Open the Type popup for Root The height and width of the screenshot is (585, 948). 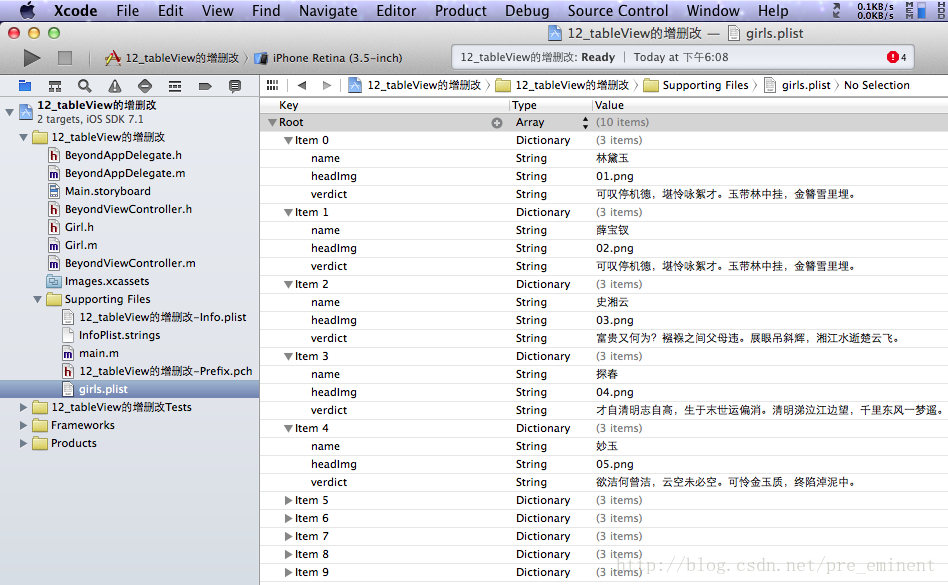pyautogui.click(x=586, y=122)
